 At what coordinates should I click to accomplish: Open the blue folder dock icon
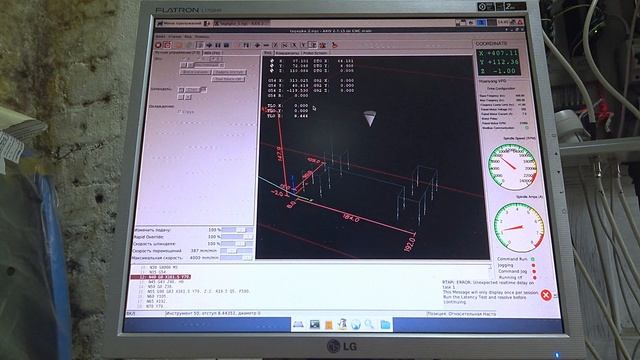point(385,324)
